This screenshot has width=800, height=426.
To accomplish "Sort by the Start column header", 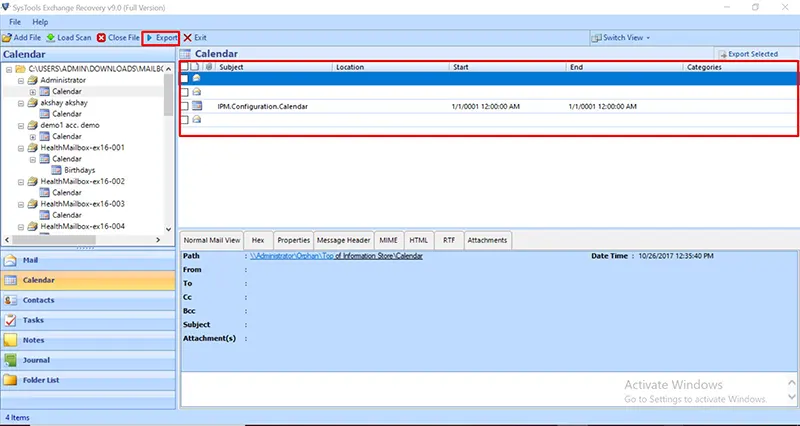I will coord(508,67).
